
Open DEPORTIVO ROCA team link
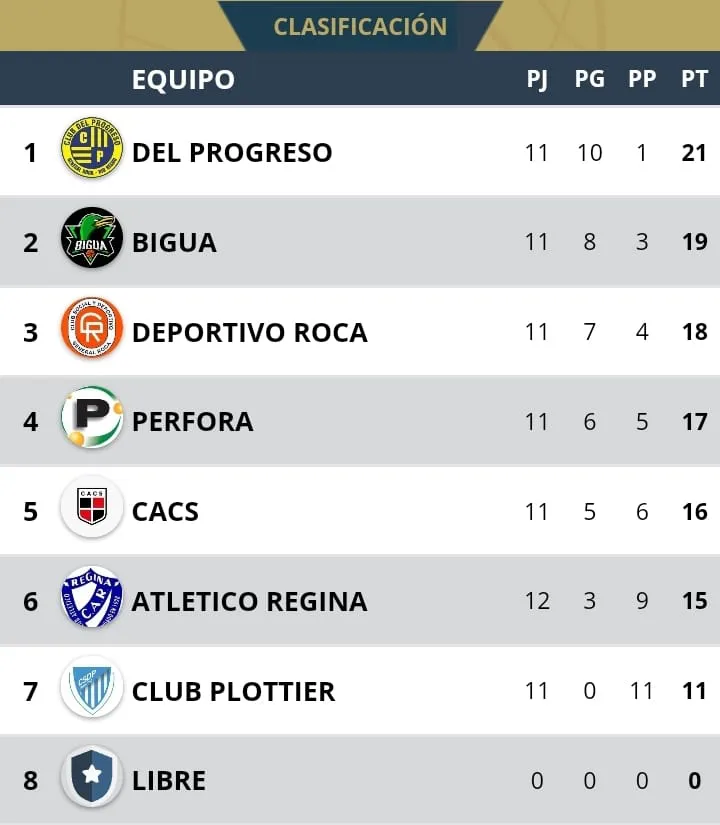249,332
